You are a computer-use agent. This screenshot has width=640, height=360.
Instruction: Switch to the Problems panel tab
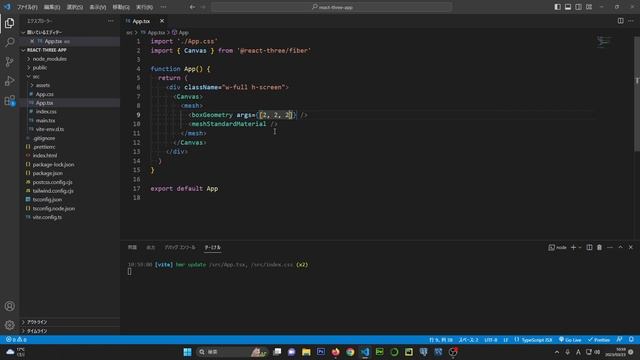click(x=132, y=247)
